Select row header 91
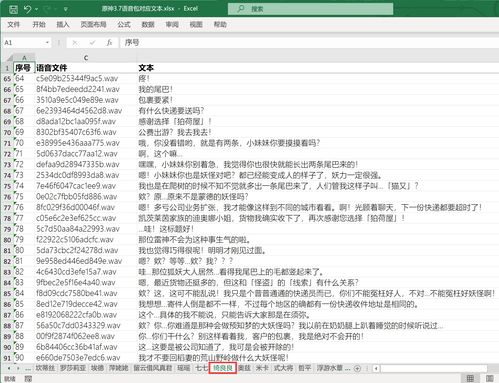The height and width of the screenshot is (383, 499). 7,358
